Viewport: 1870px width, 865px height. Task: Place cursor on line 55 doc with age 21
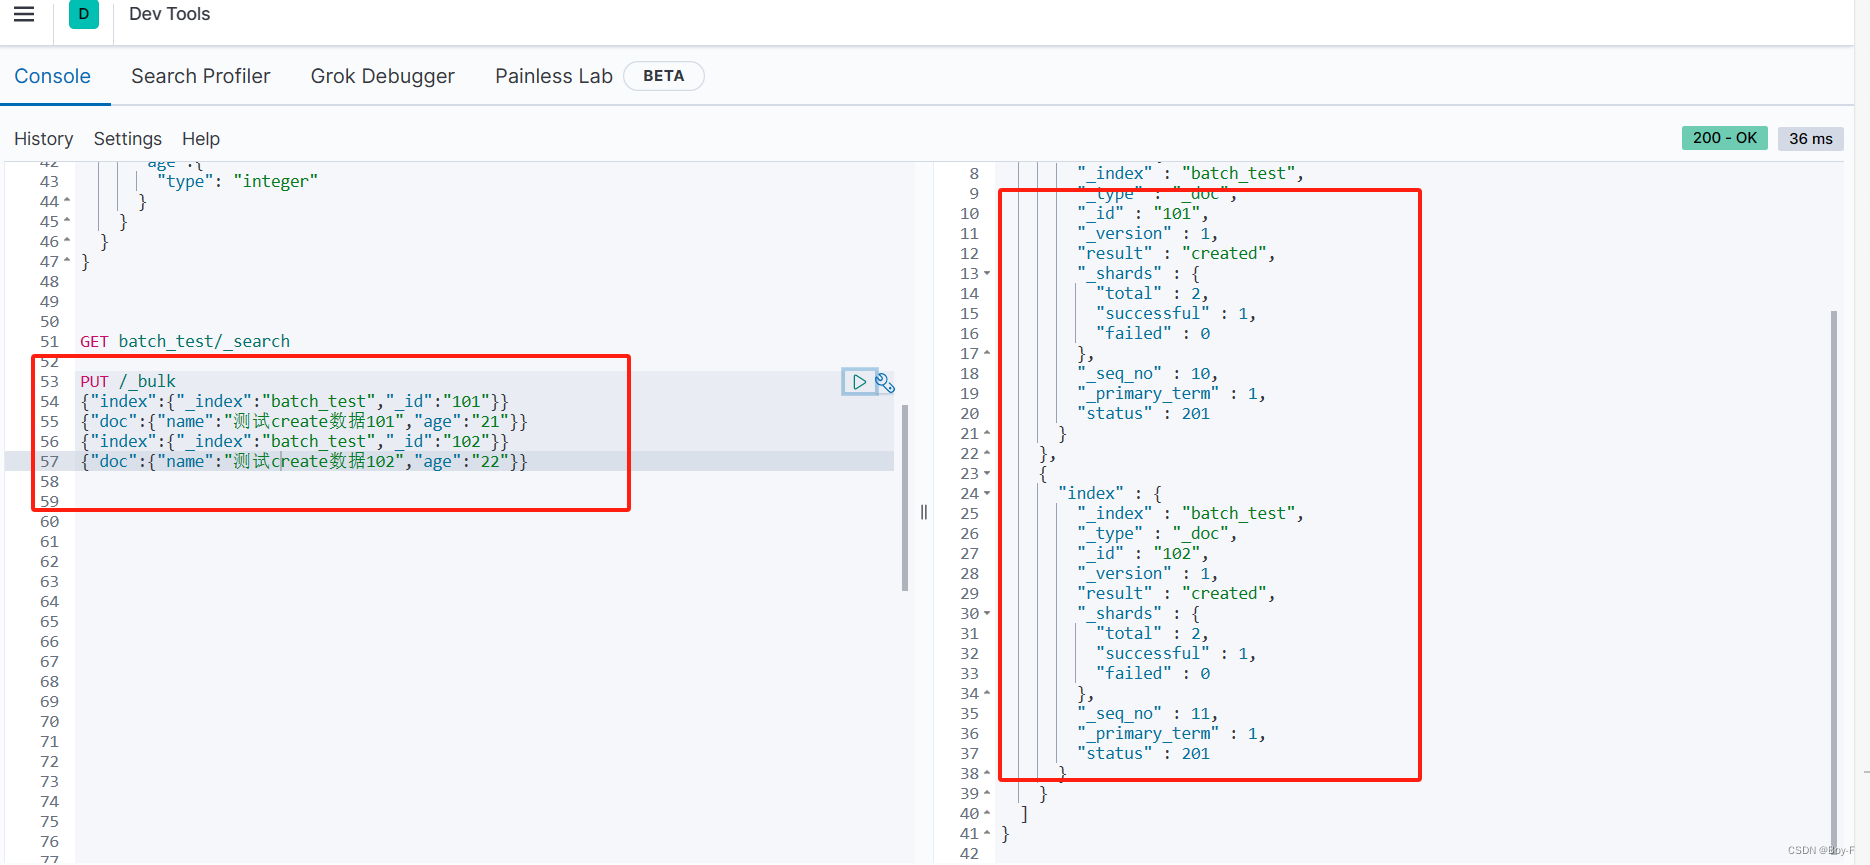click(304, 421)
